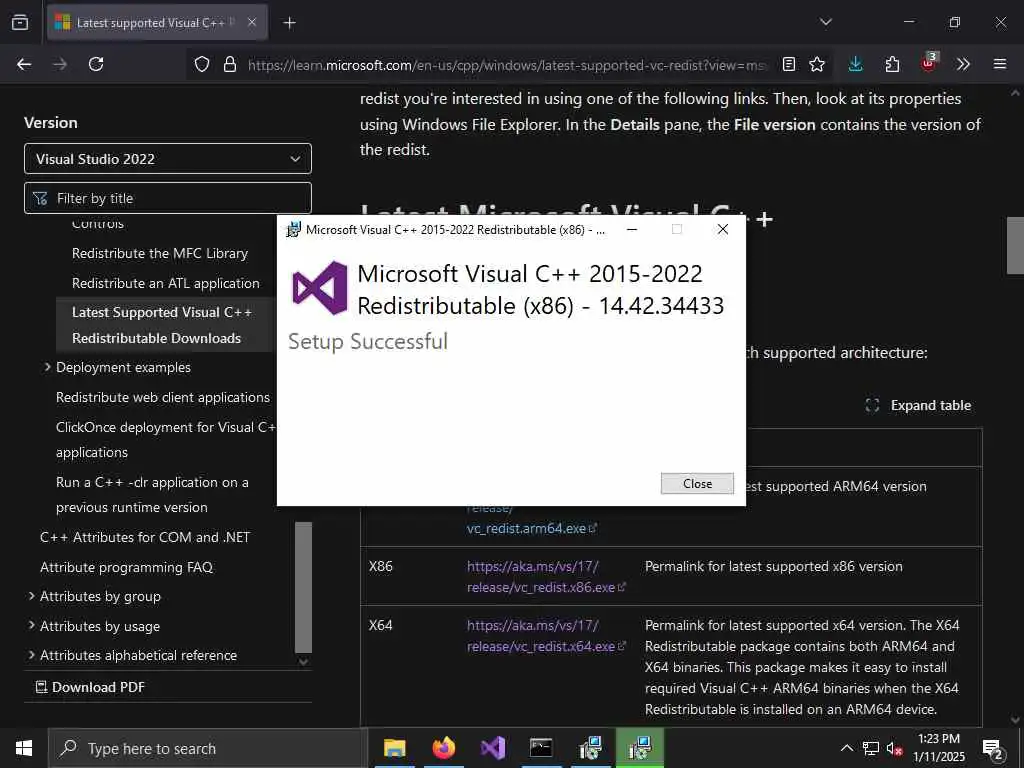Open the vc_redist.x64.exe permalink
The height and width of the screenshot is (768, 1024).
pos(546,635)
